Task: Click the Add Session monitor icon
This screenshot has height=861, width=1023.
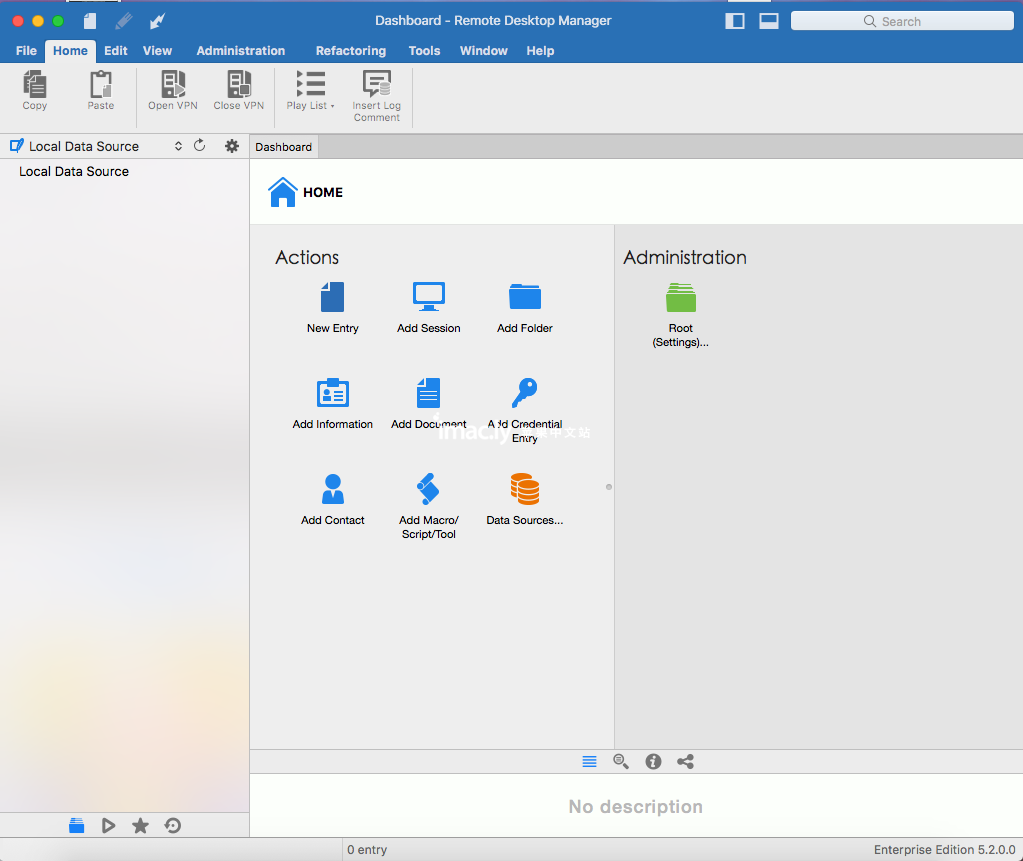Action: click(429, 297)
